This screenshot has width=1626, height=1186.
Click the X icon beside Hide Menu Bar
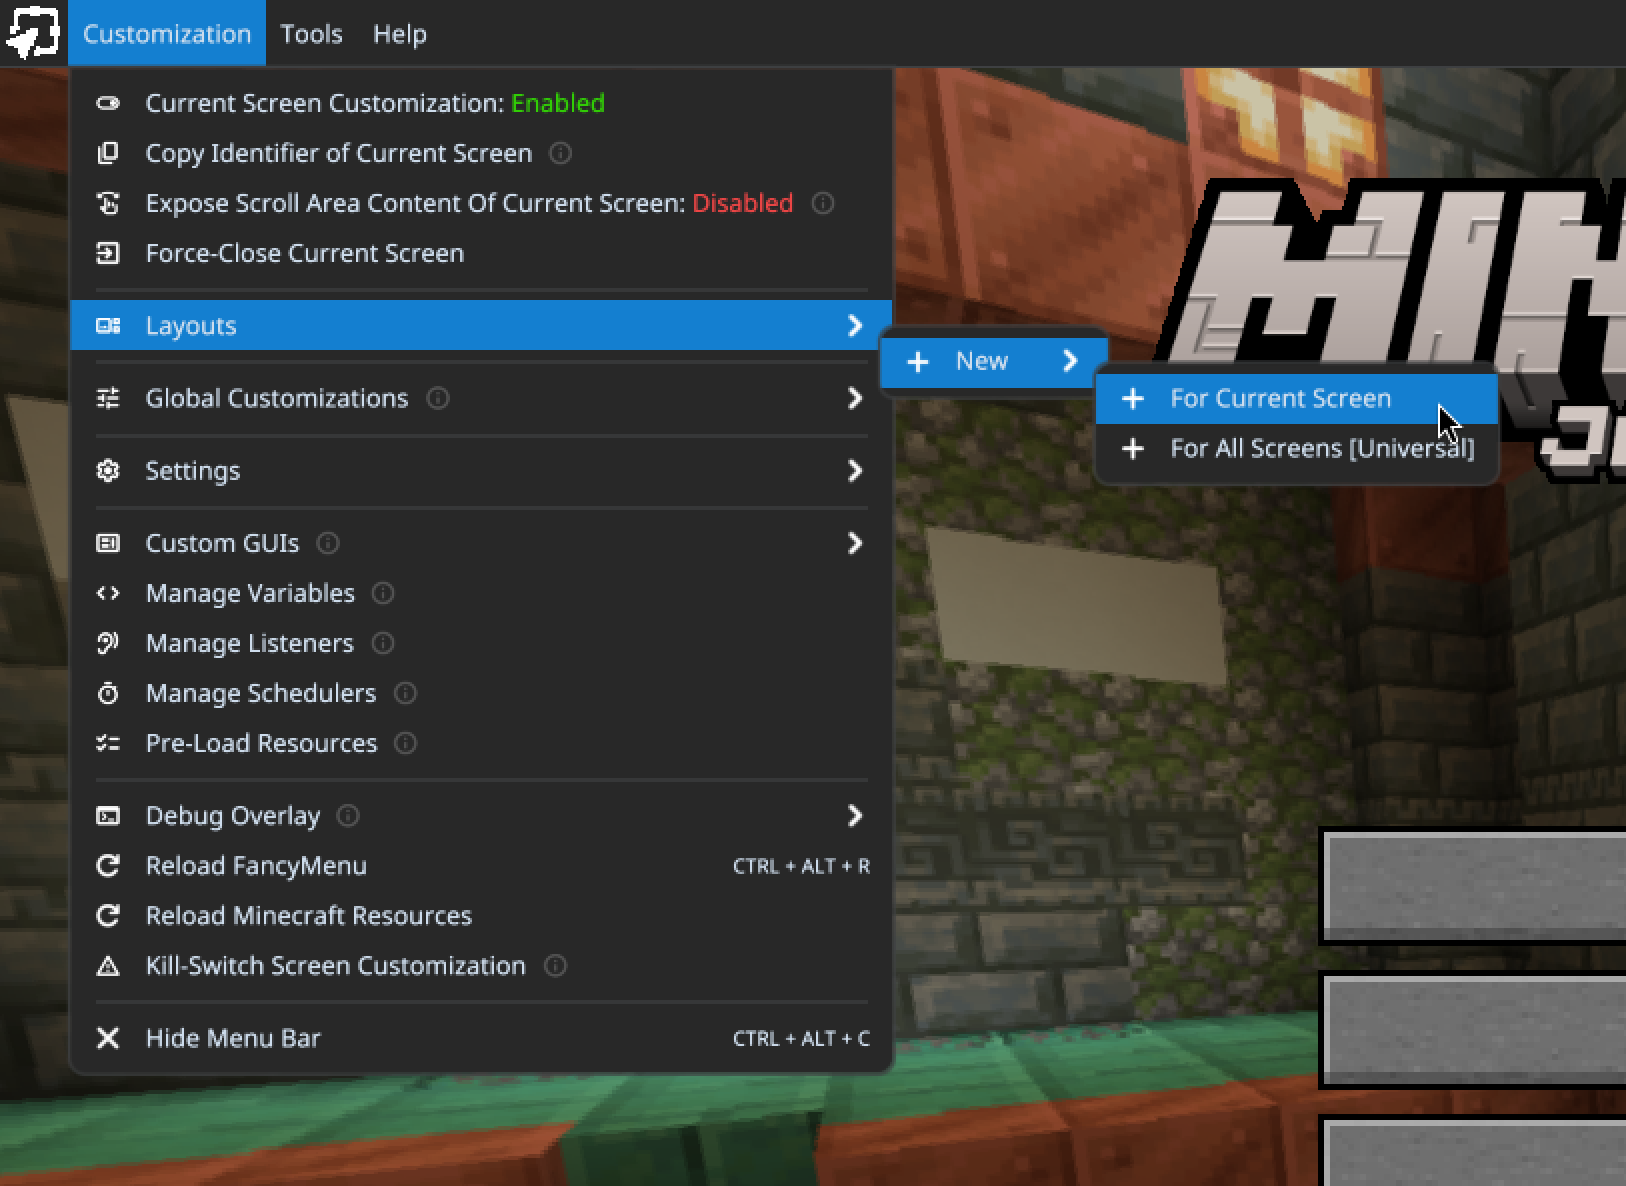point(108,1038)
